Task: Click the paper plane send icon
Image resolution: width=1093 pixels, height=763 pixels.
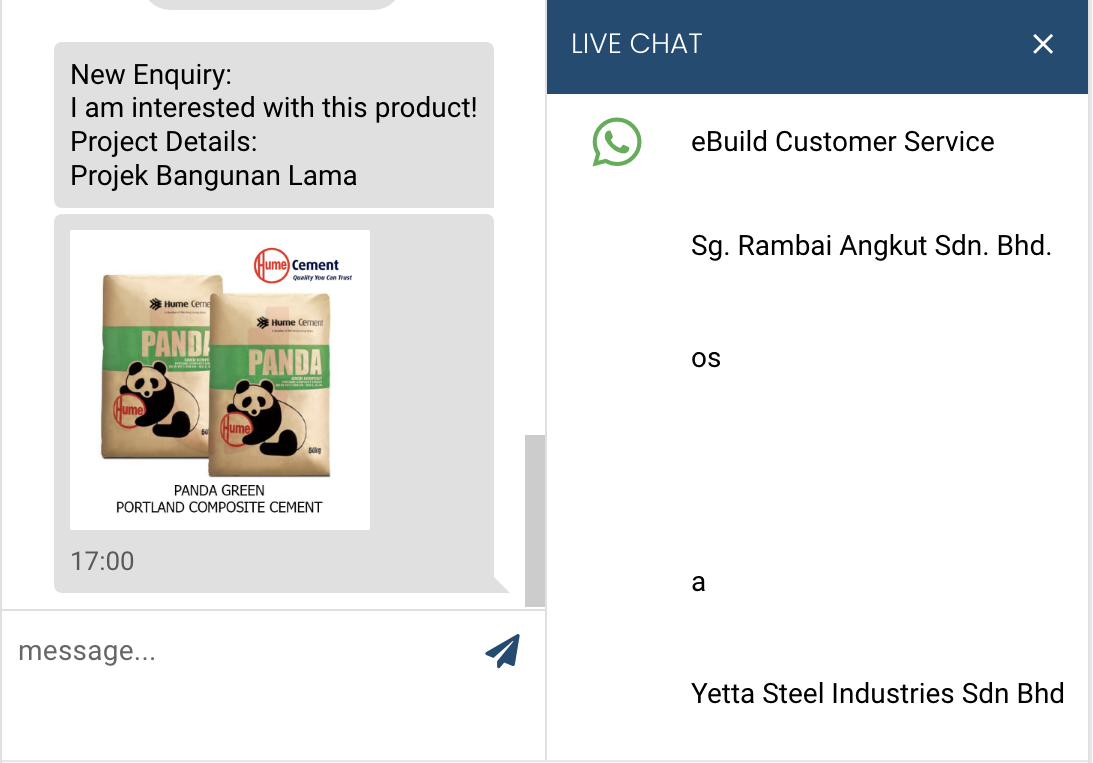Action: point(503,651)
